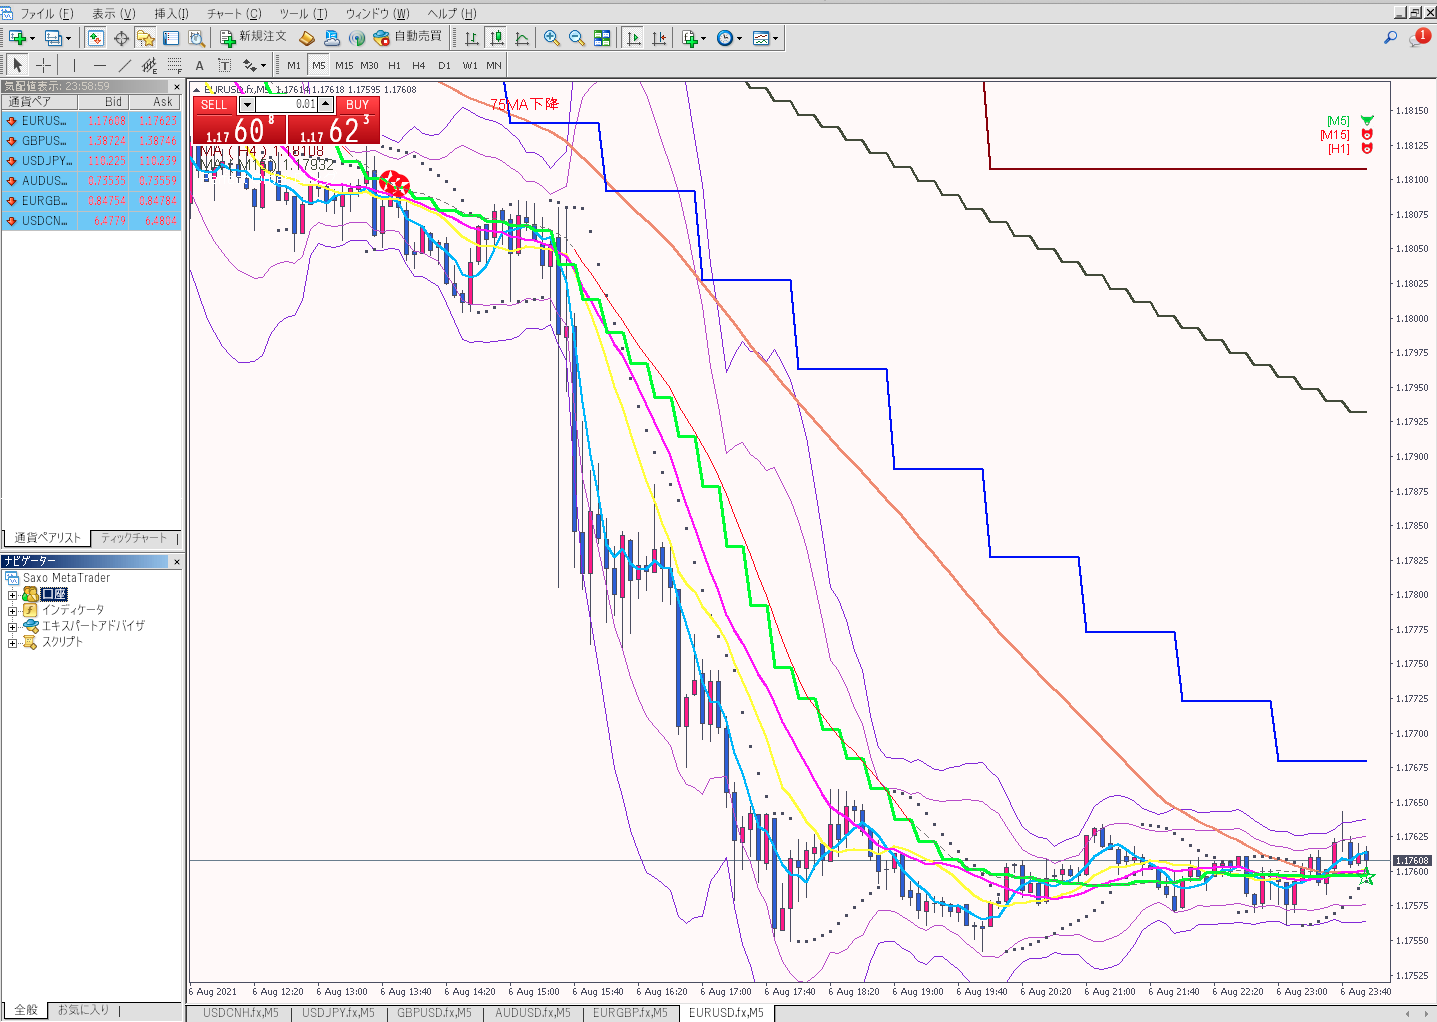Click the Signals broadcast icon
This screenshot has height=1022, width=1437.
357,38
